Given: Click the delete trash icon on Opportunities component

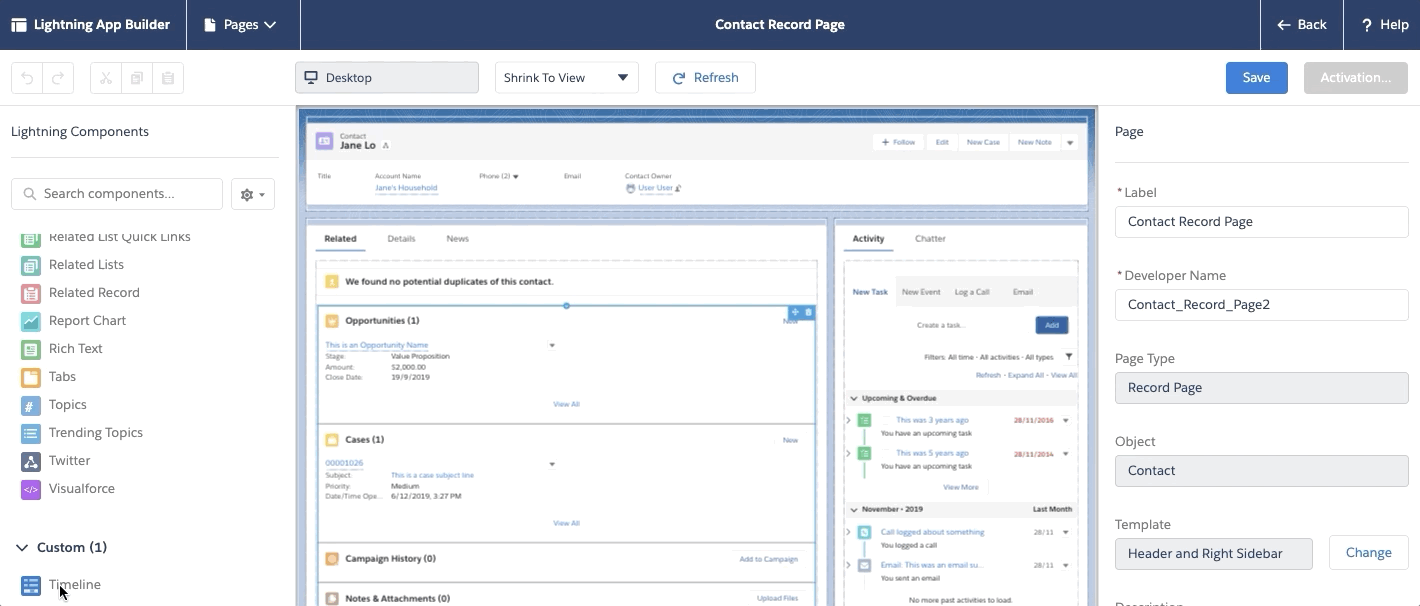Looking at the screenshot, I should (809, 312).
